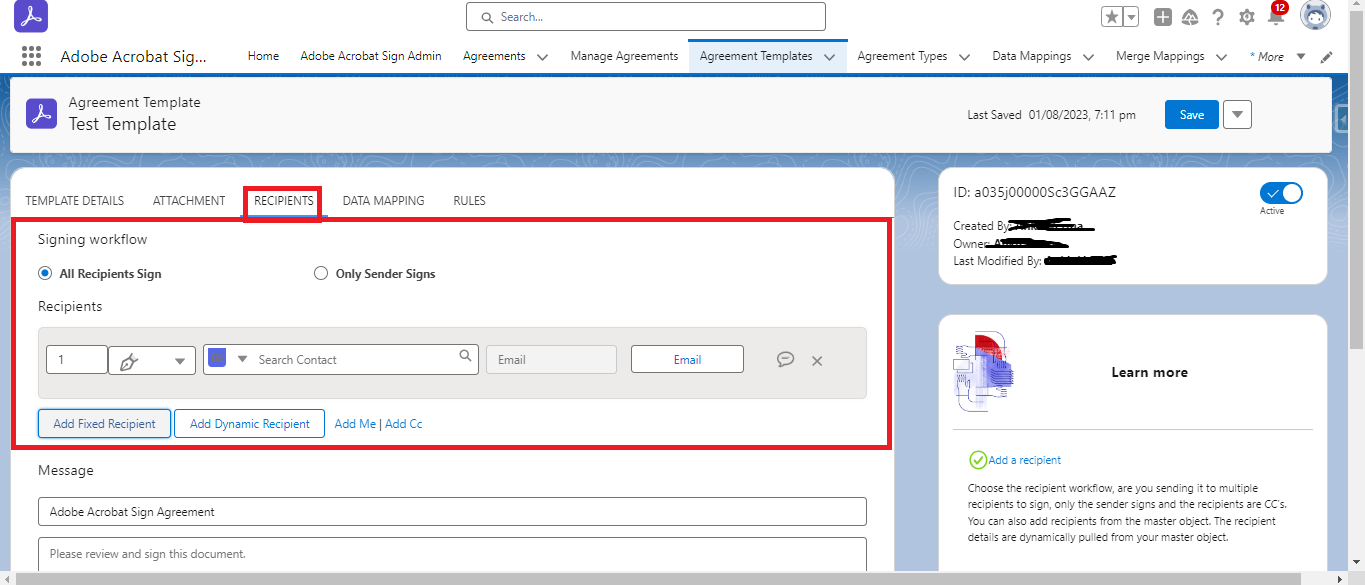Open Manage Agreements nav item

pos(624,56)
